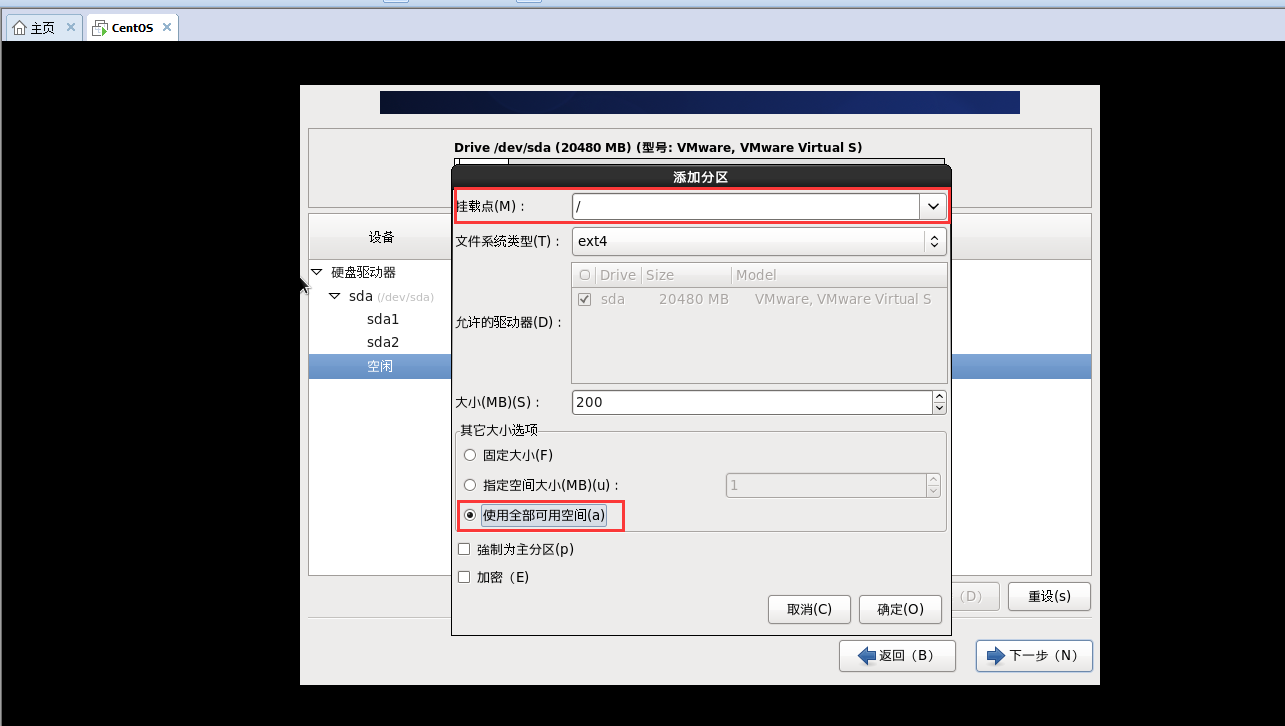Viewport: 1285px width, 726px height.
Task: Click the CentOS VM tab icon
Action: coord(100,28)
